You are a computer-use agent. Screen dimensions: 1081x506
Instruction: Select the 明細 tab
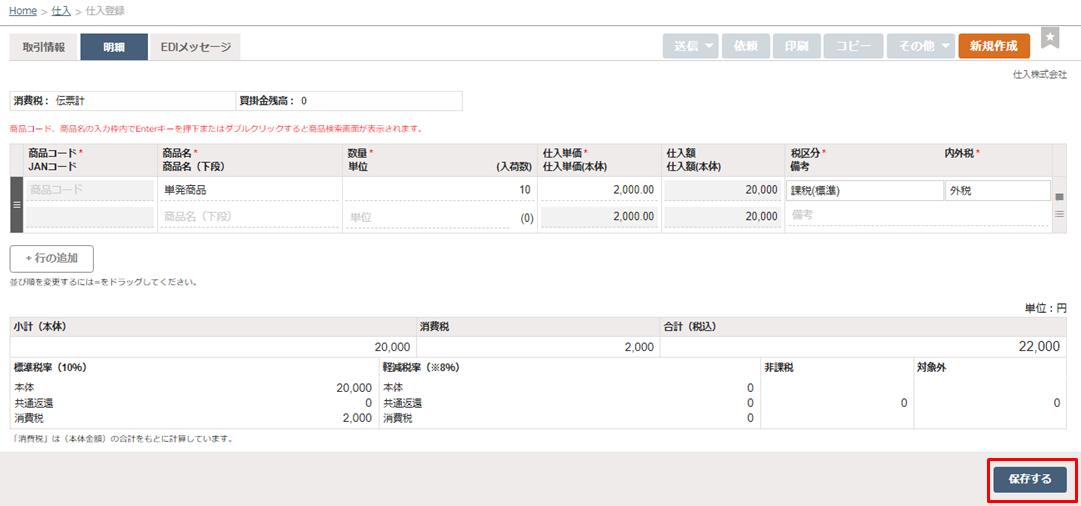pyautogui.click(x=114, y=47)
